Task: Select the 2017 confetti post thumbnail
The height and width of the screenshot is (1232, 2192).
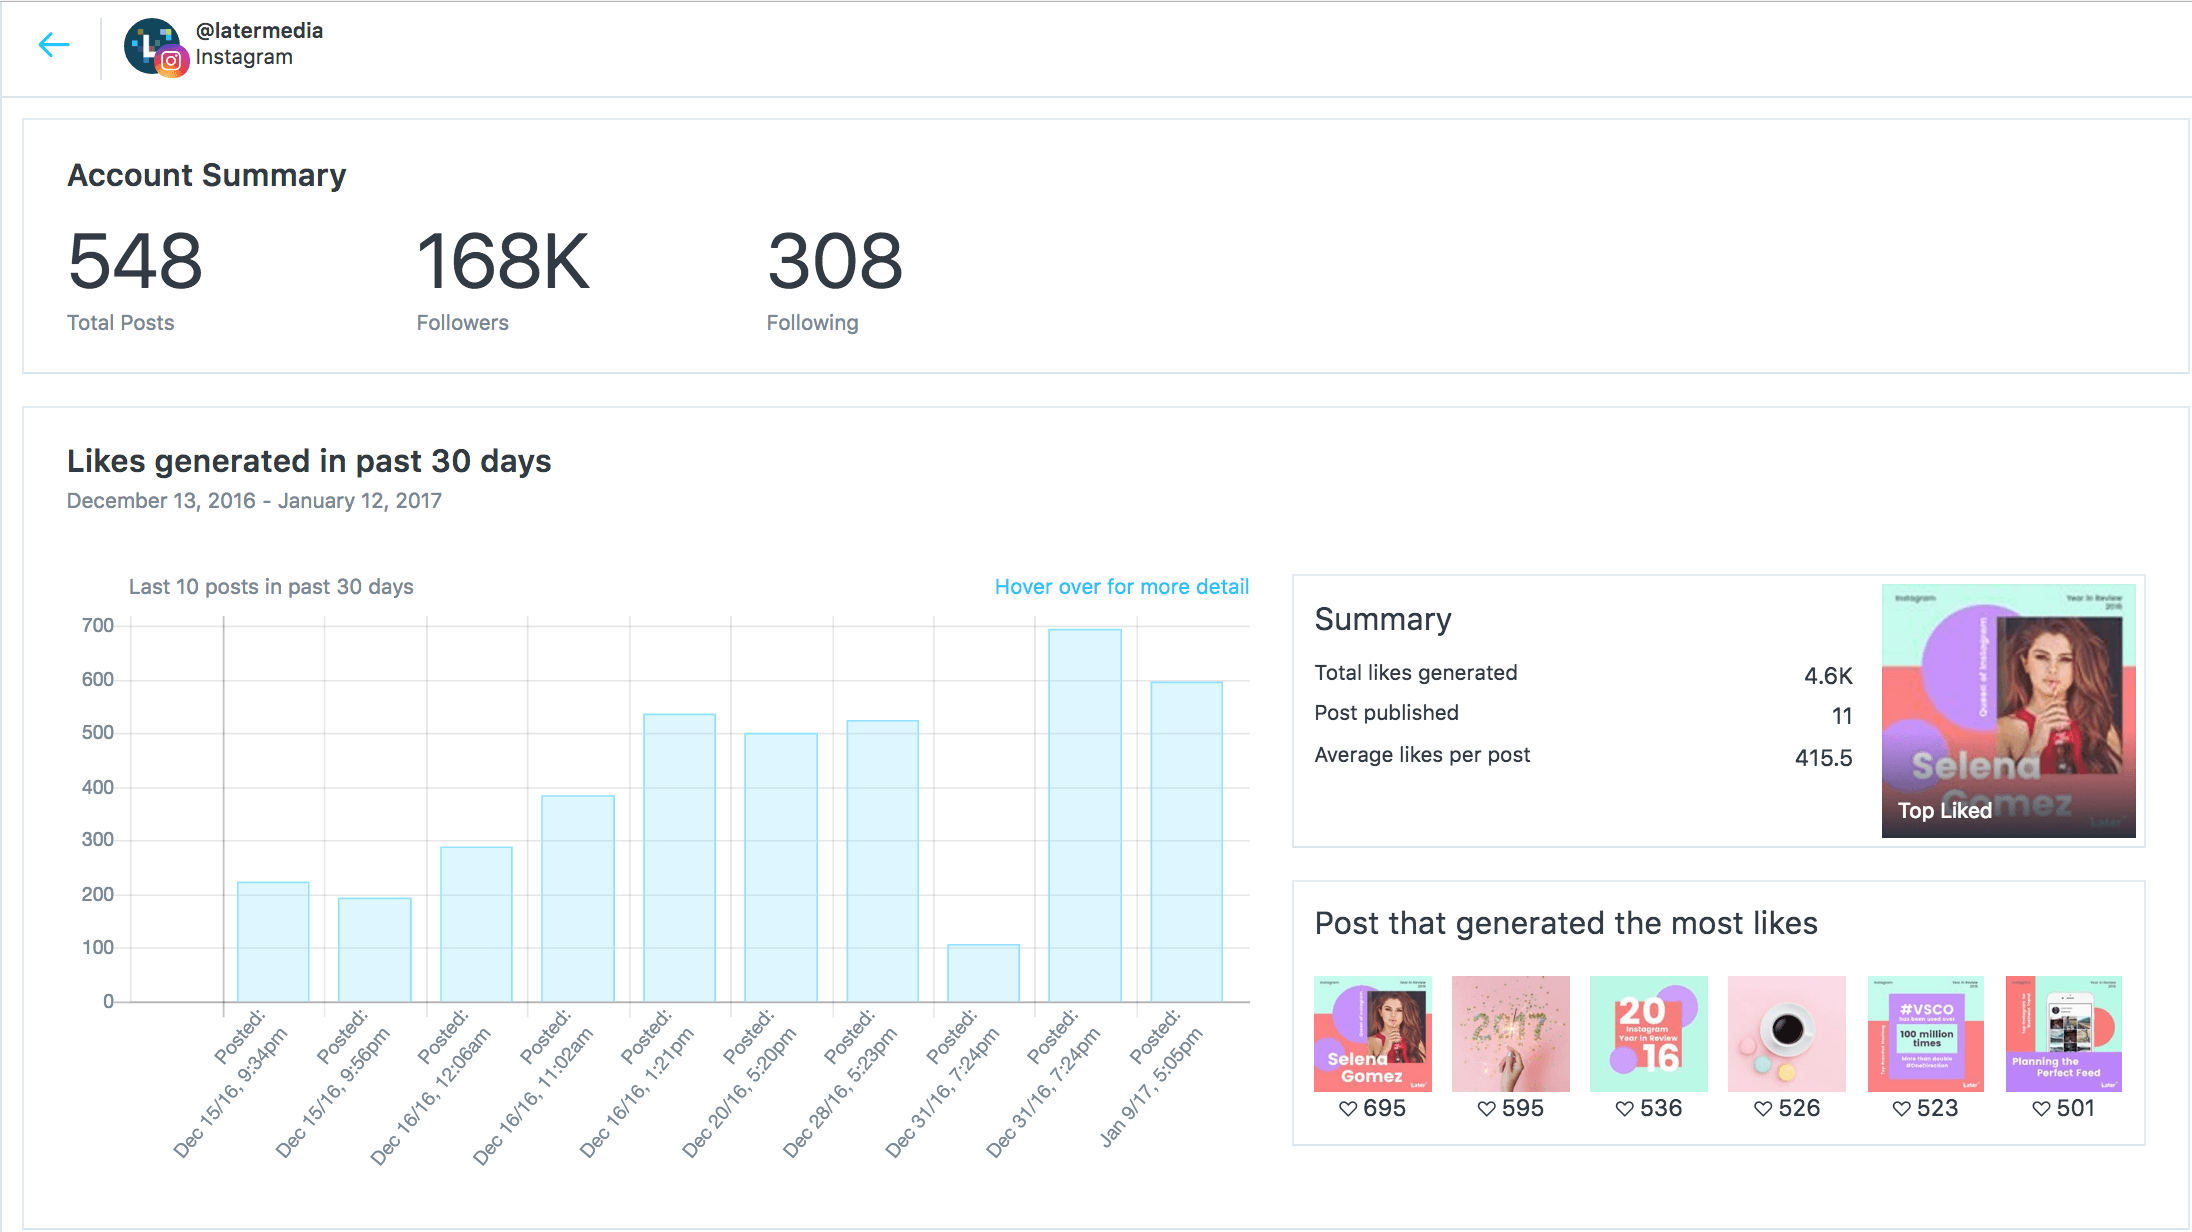Action: [1510, 1033]
